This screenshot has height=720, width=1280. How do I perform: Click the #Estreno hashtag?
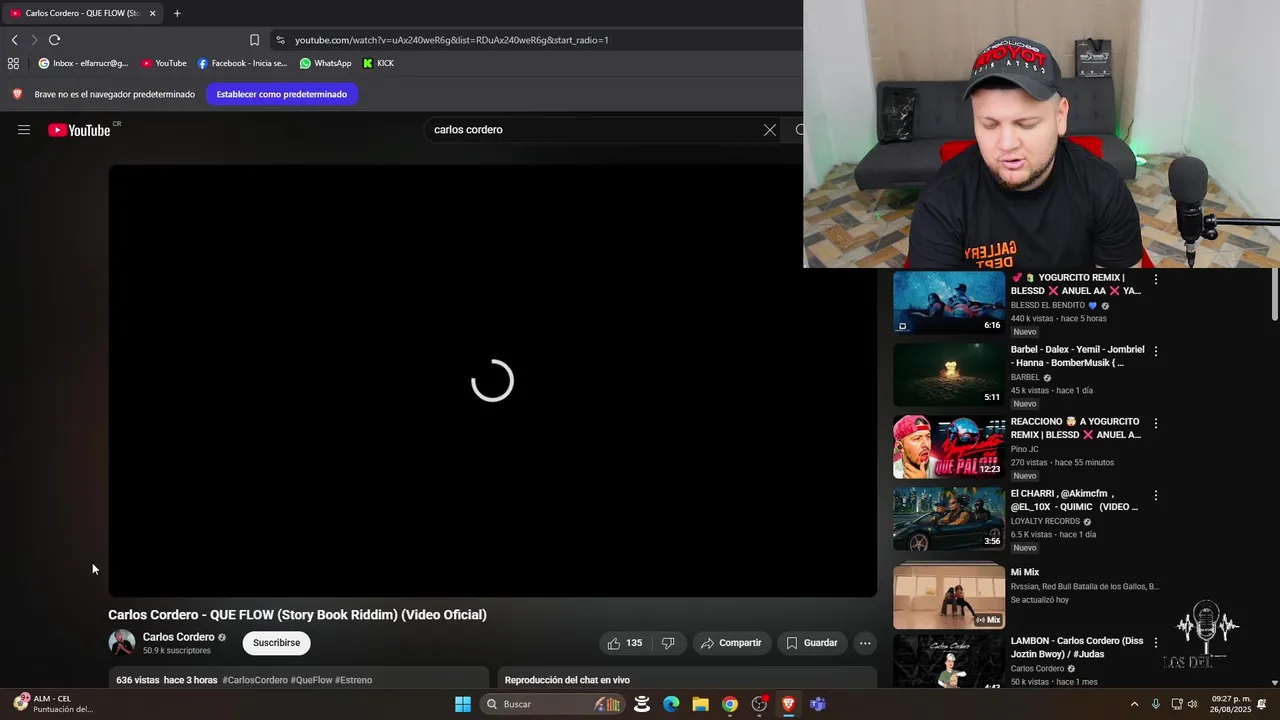(353, 680)
